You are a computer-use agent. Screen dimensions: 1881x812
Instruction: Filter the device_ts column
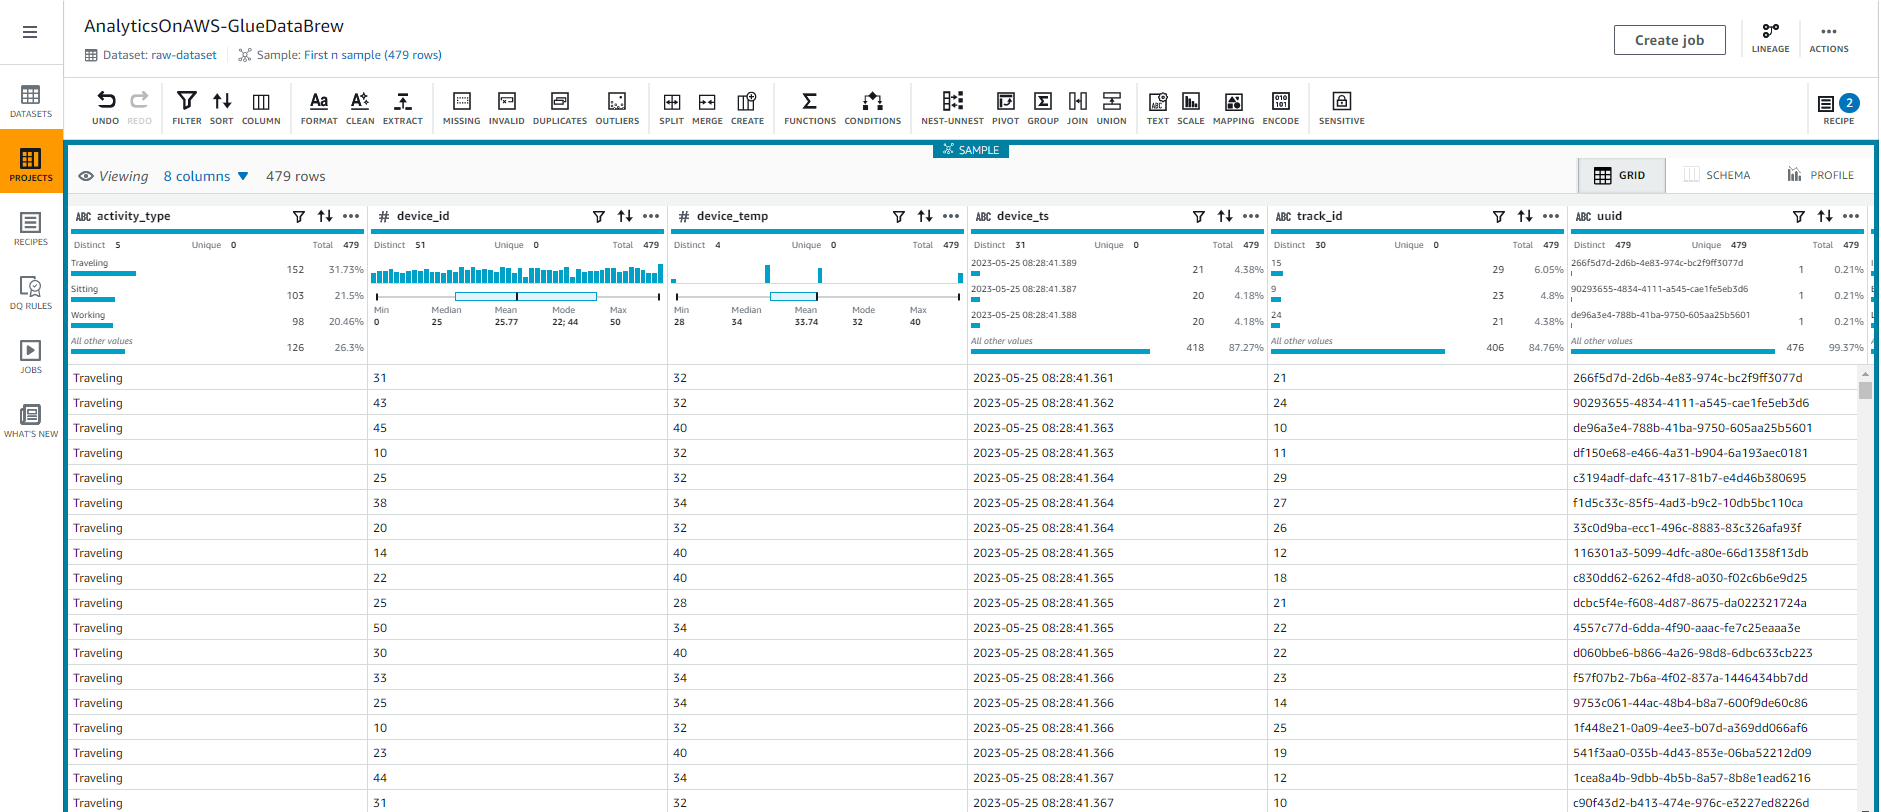pyautogui.click(x=1199, y=216)
